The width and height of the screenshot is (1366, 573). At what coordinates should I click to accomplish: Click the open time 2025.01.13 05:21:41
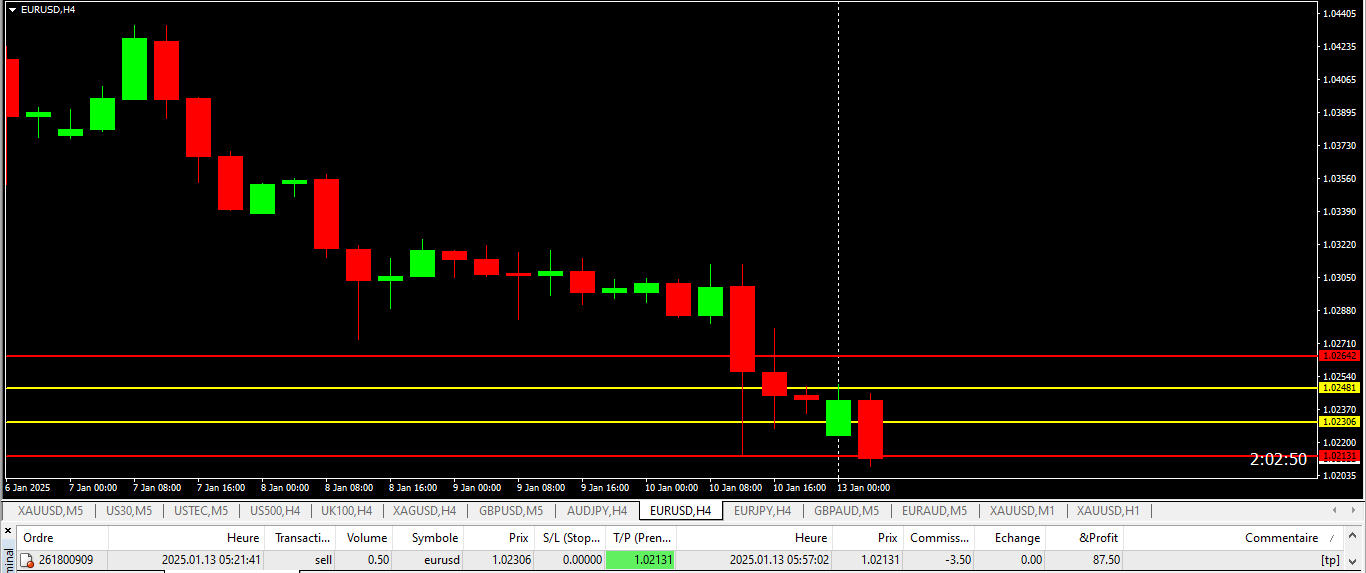click(x=212, y=560)
